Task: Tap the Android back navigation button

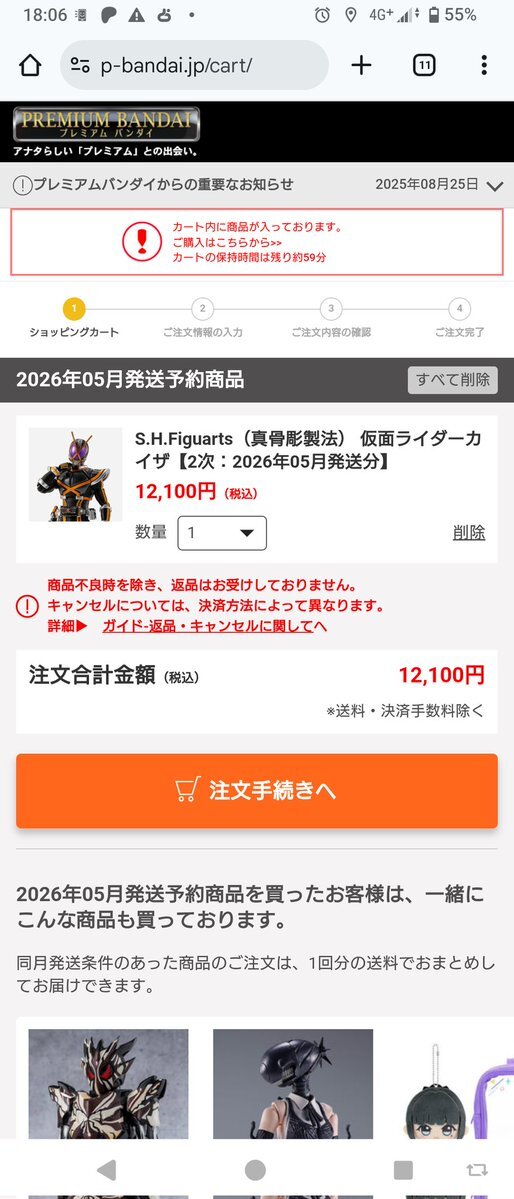Action: (107, 1169)
